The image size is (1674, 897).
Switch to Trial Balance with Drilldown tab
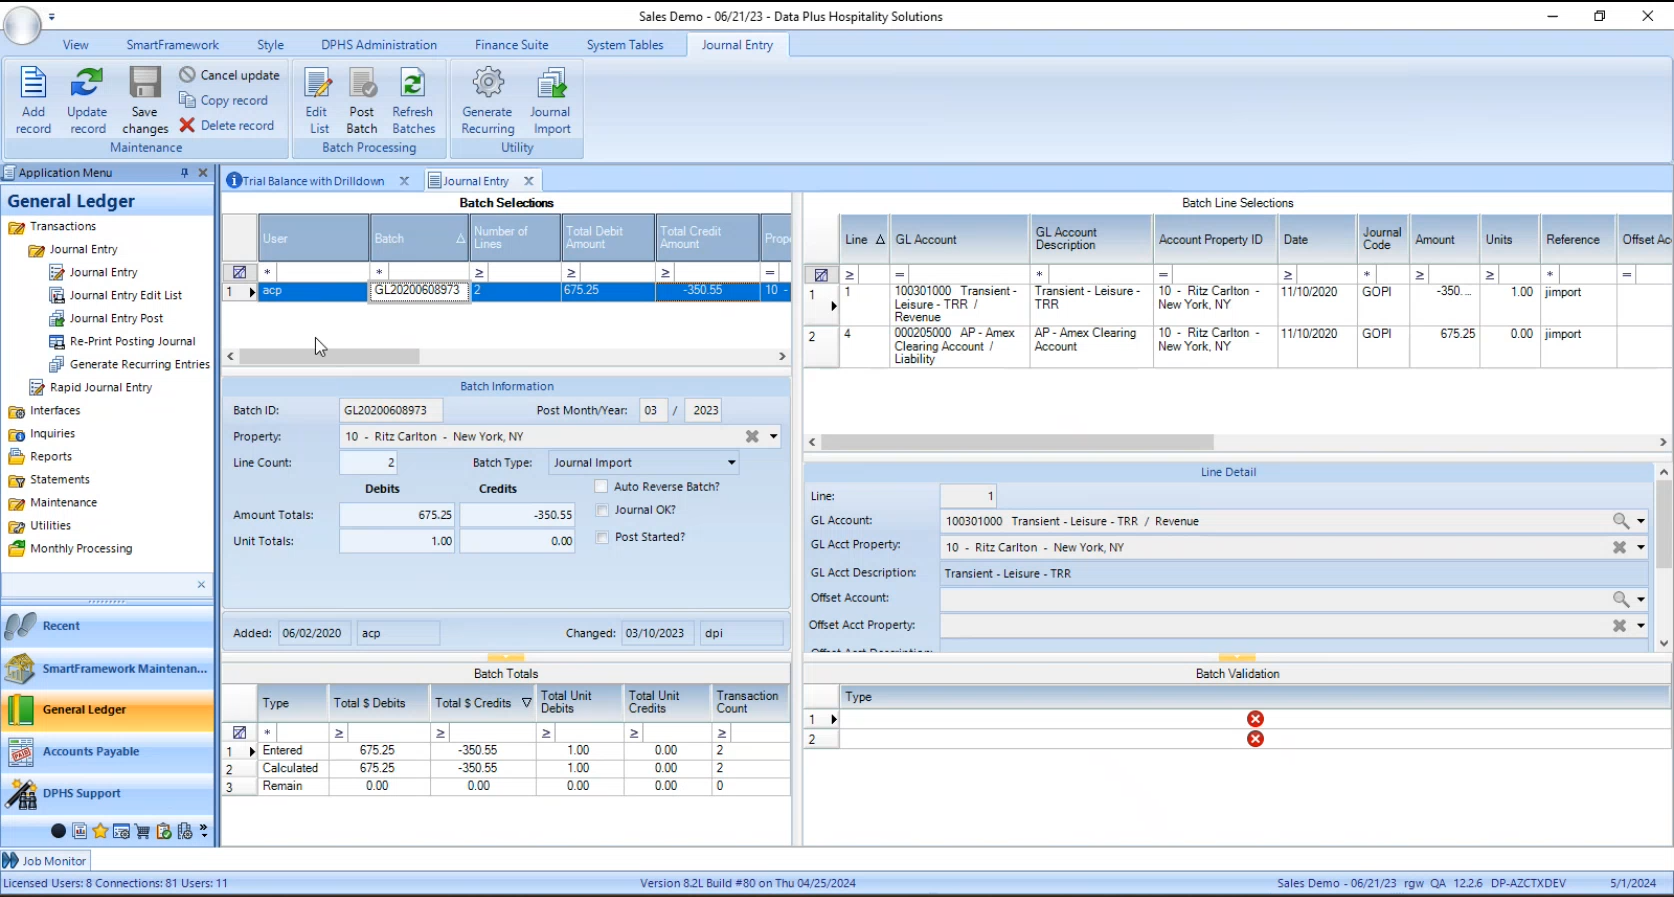tap(313, 181)
